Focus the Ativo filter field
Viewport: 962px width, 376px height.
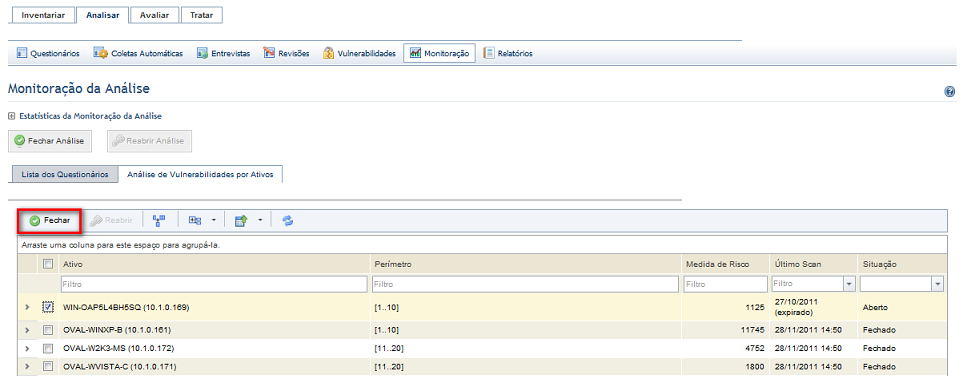[x=215, y=284]
